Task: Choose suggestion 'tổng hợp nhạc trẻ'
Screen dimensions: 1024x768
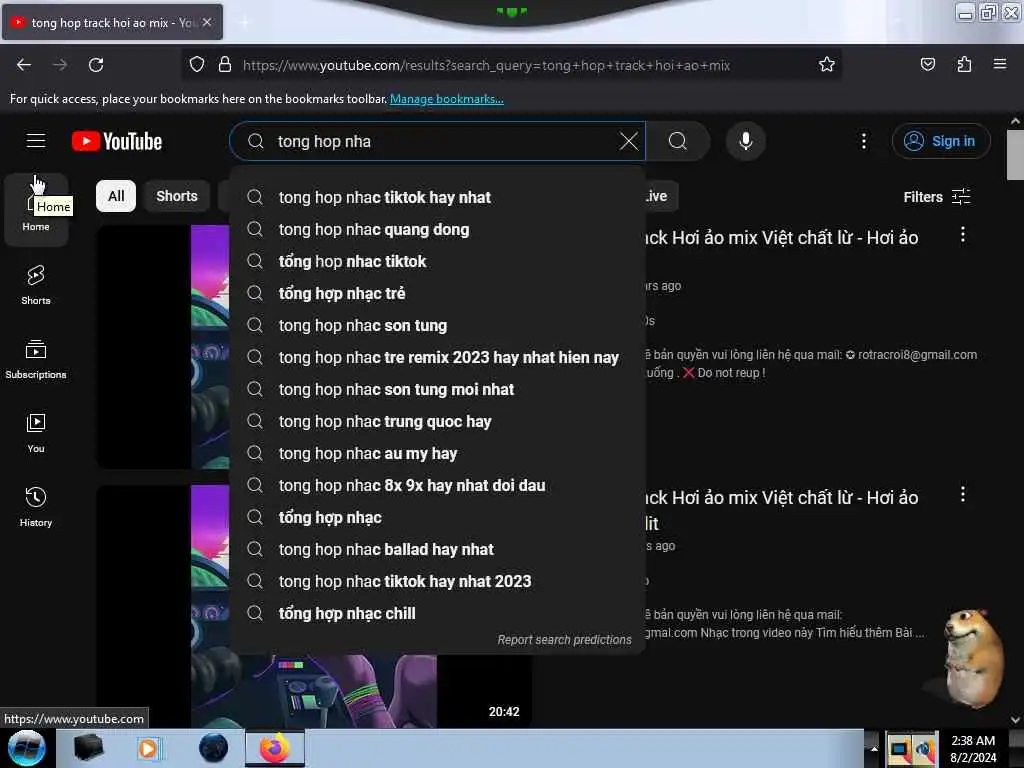Action: [437, 293]
